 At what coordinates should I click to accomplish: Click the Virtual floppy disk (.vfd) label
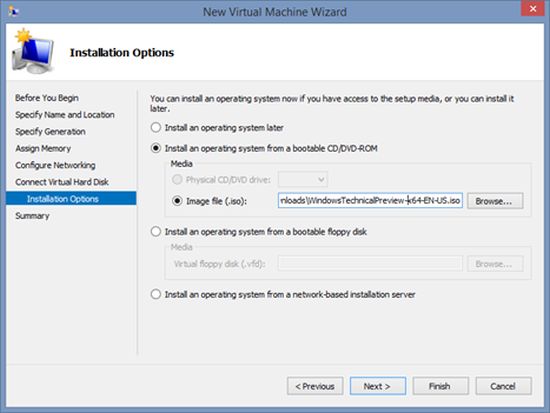219,264
